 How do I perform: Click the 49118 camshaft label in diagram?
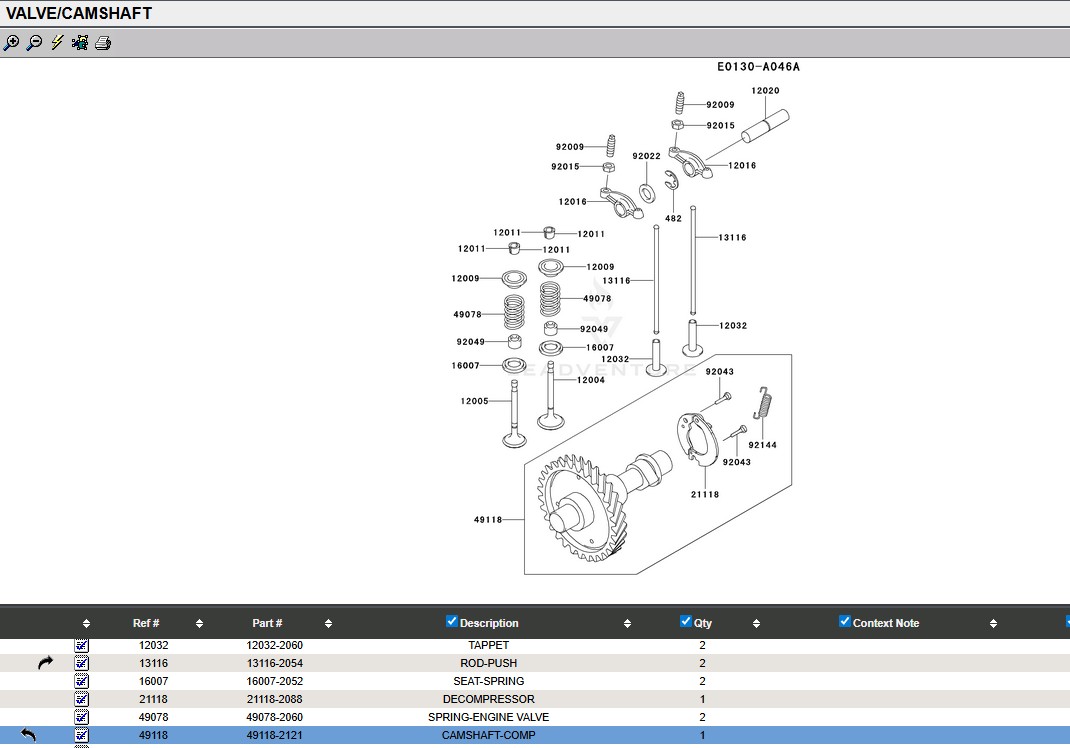tap(487, 520)
